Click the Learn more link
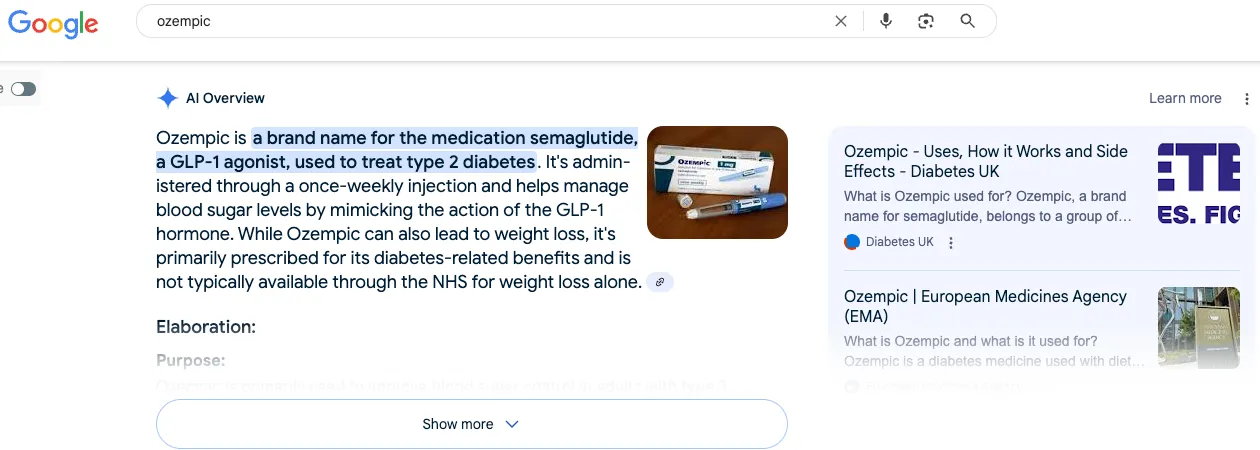The image size is (1260, 450). (1185, 98)
